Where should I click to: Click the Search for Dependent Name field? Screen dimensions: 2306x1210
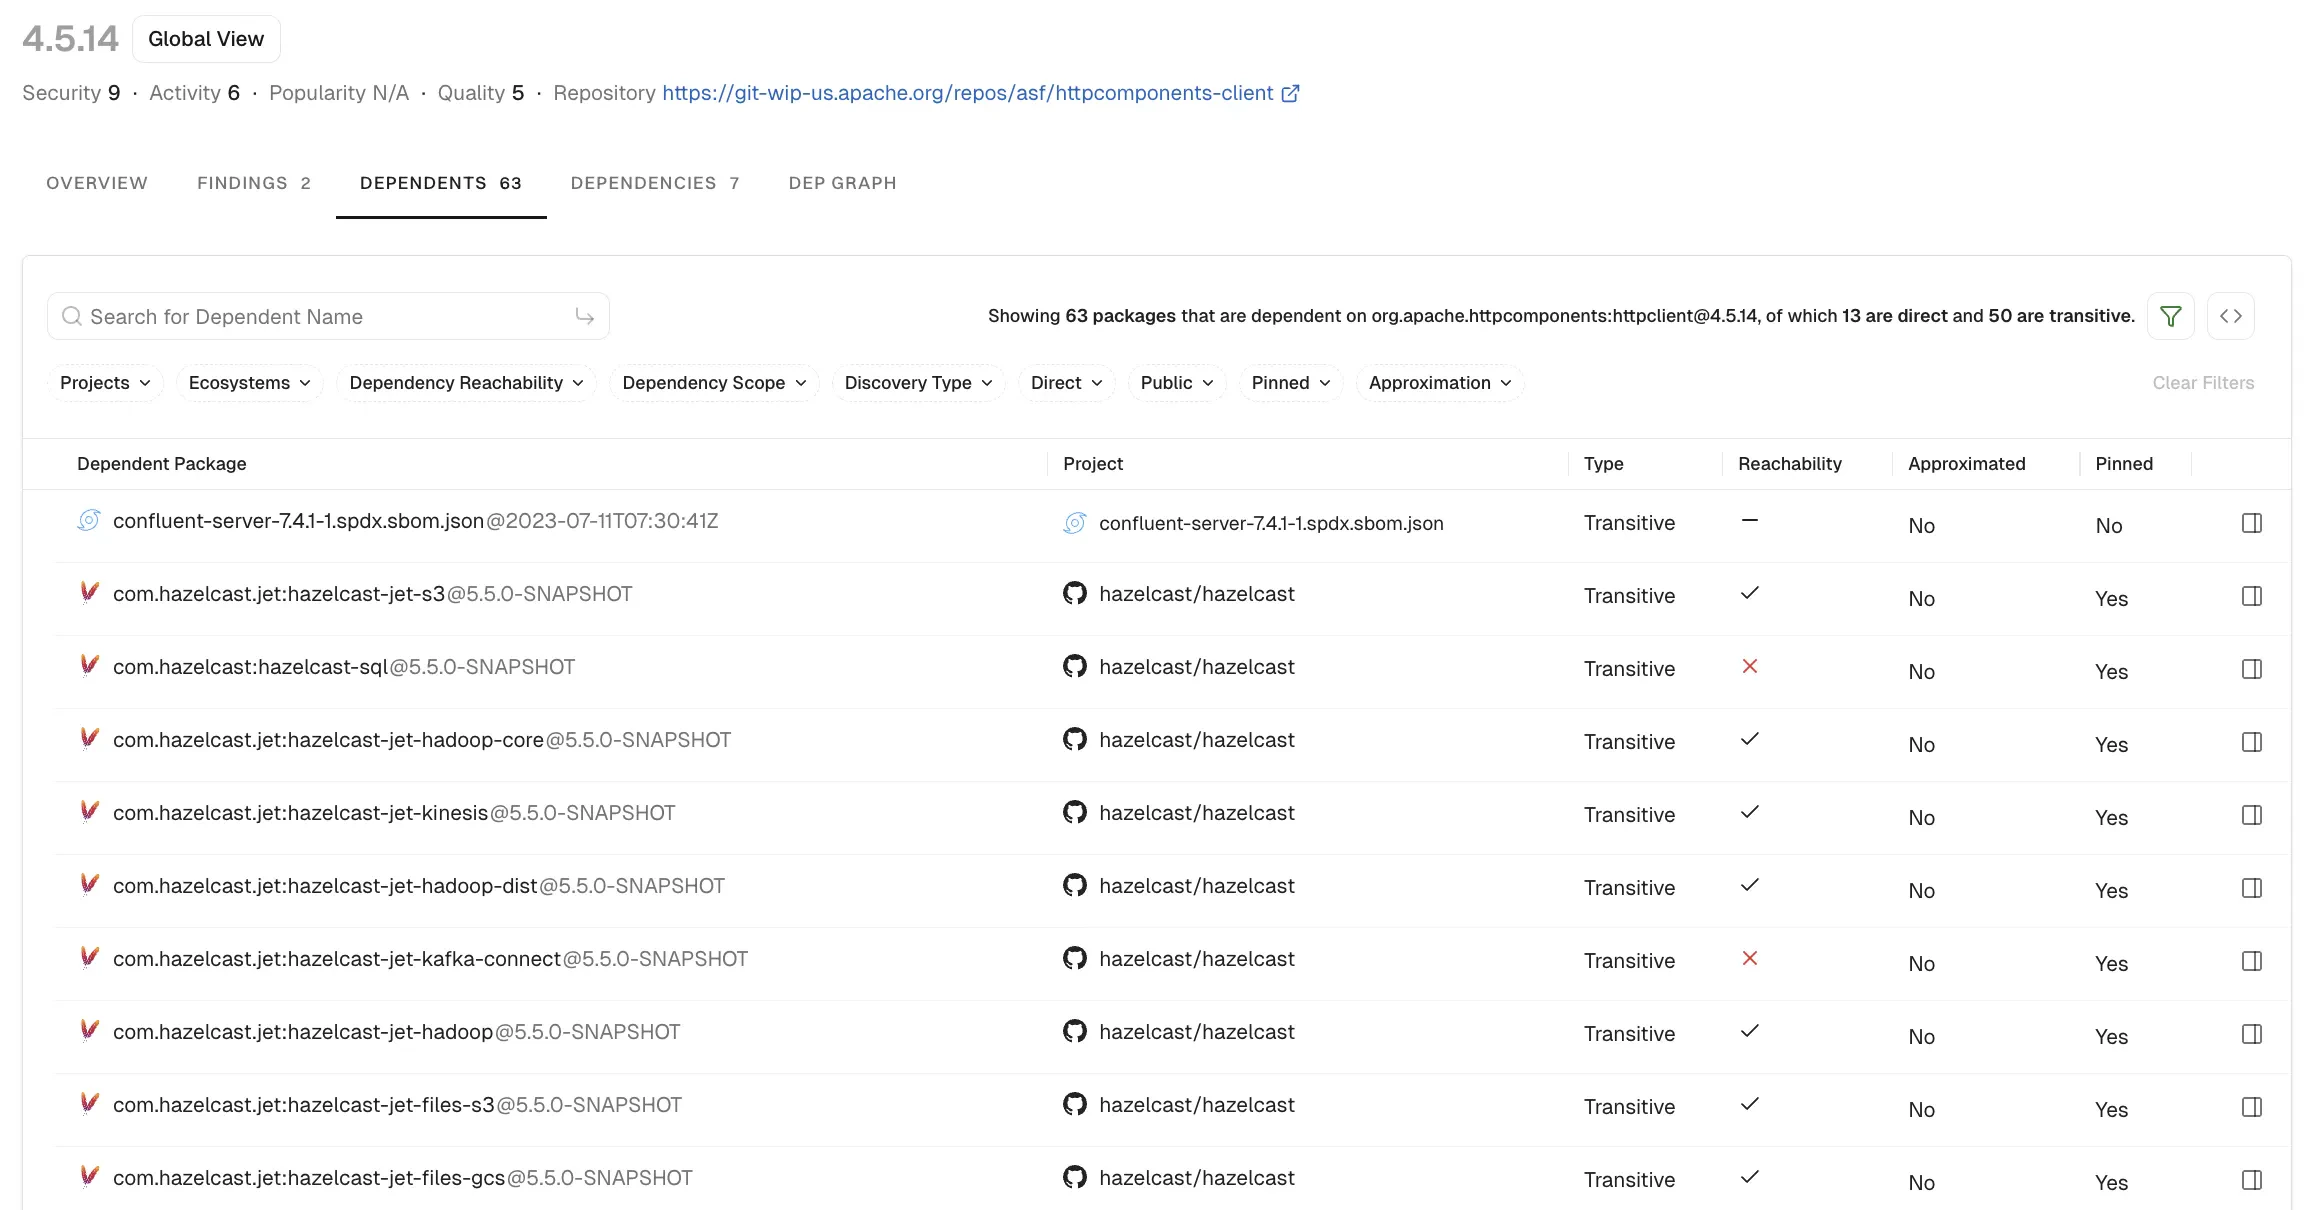[x=328, y=316]
